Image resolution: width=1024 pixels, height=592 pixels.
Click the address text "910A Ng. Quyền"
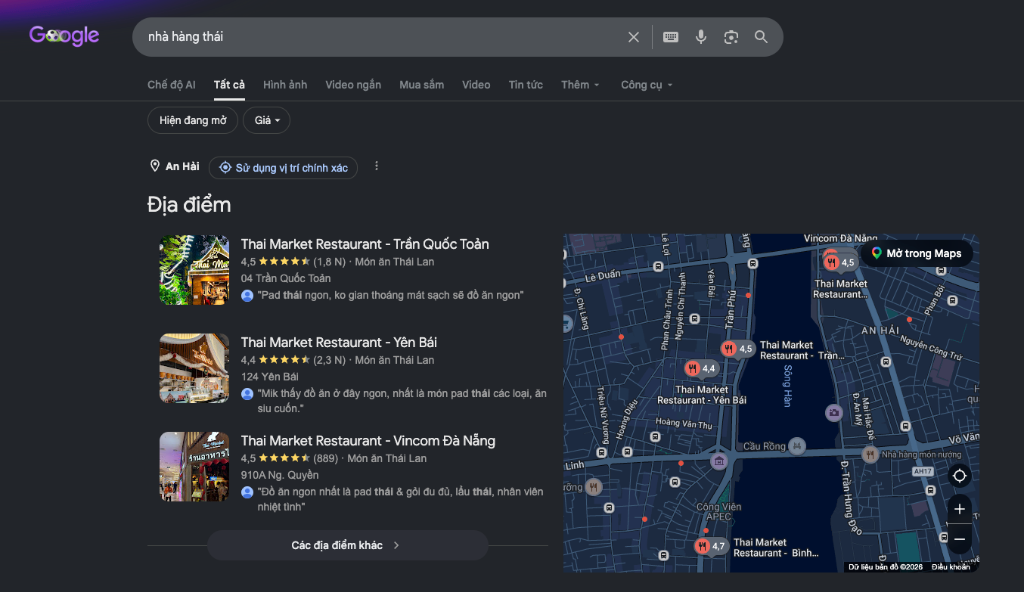tap(280, 475)
